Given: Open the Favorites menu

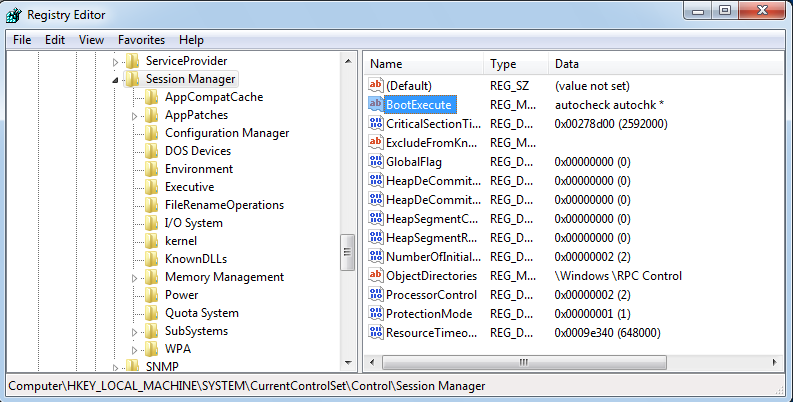Looking at the screenshot, I should pos(141,40).
